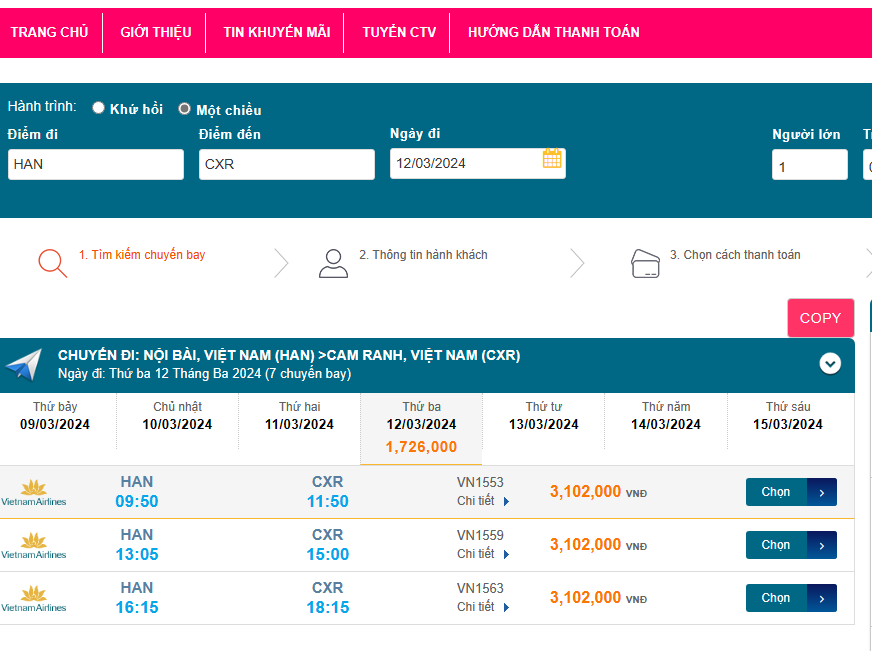Click the Điểm đến CXR input field

click(286, 164)
